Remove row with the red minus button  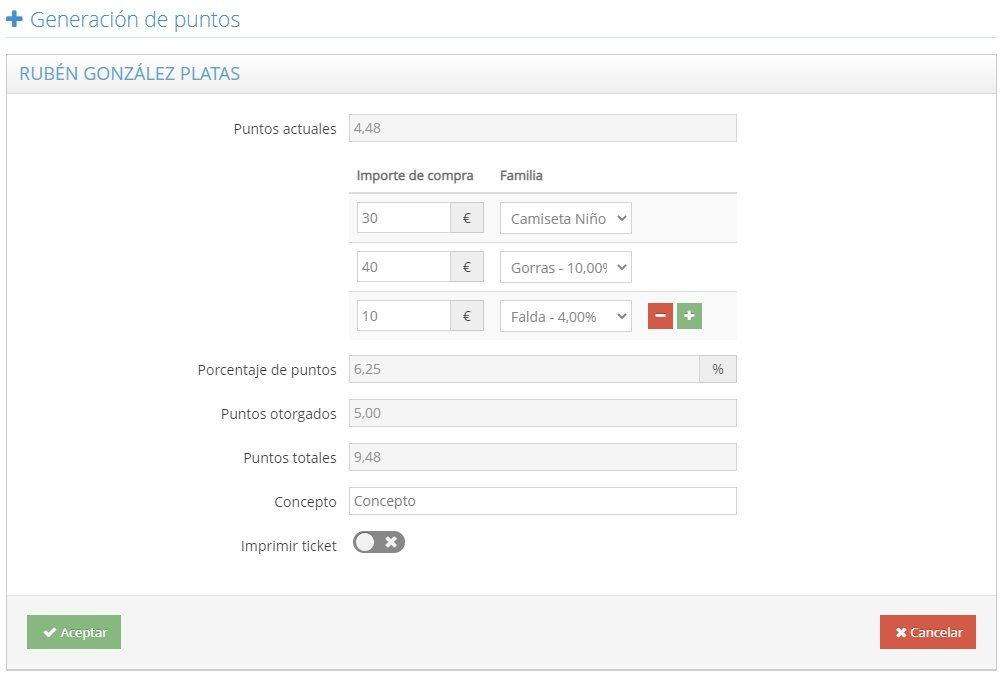660,316
